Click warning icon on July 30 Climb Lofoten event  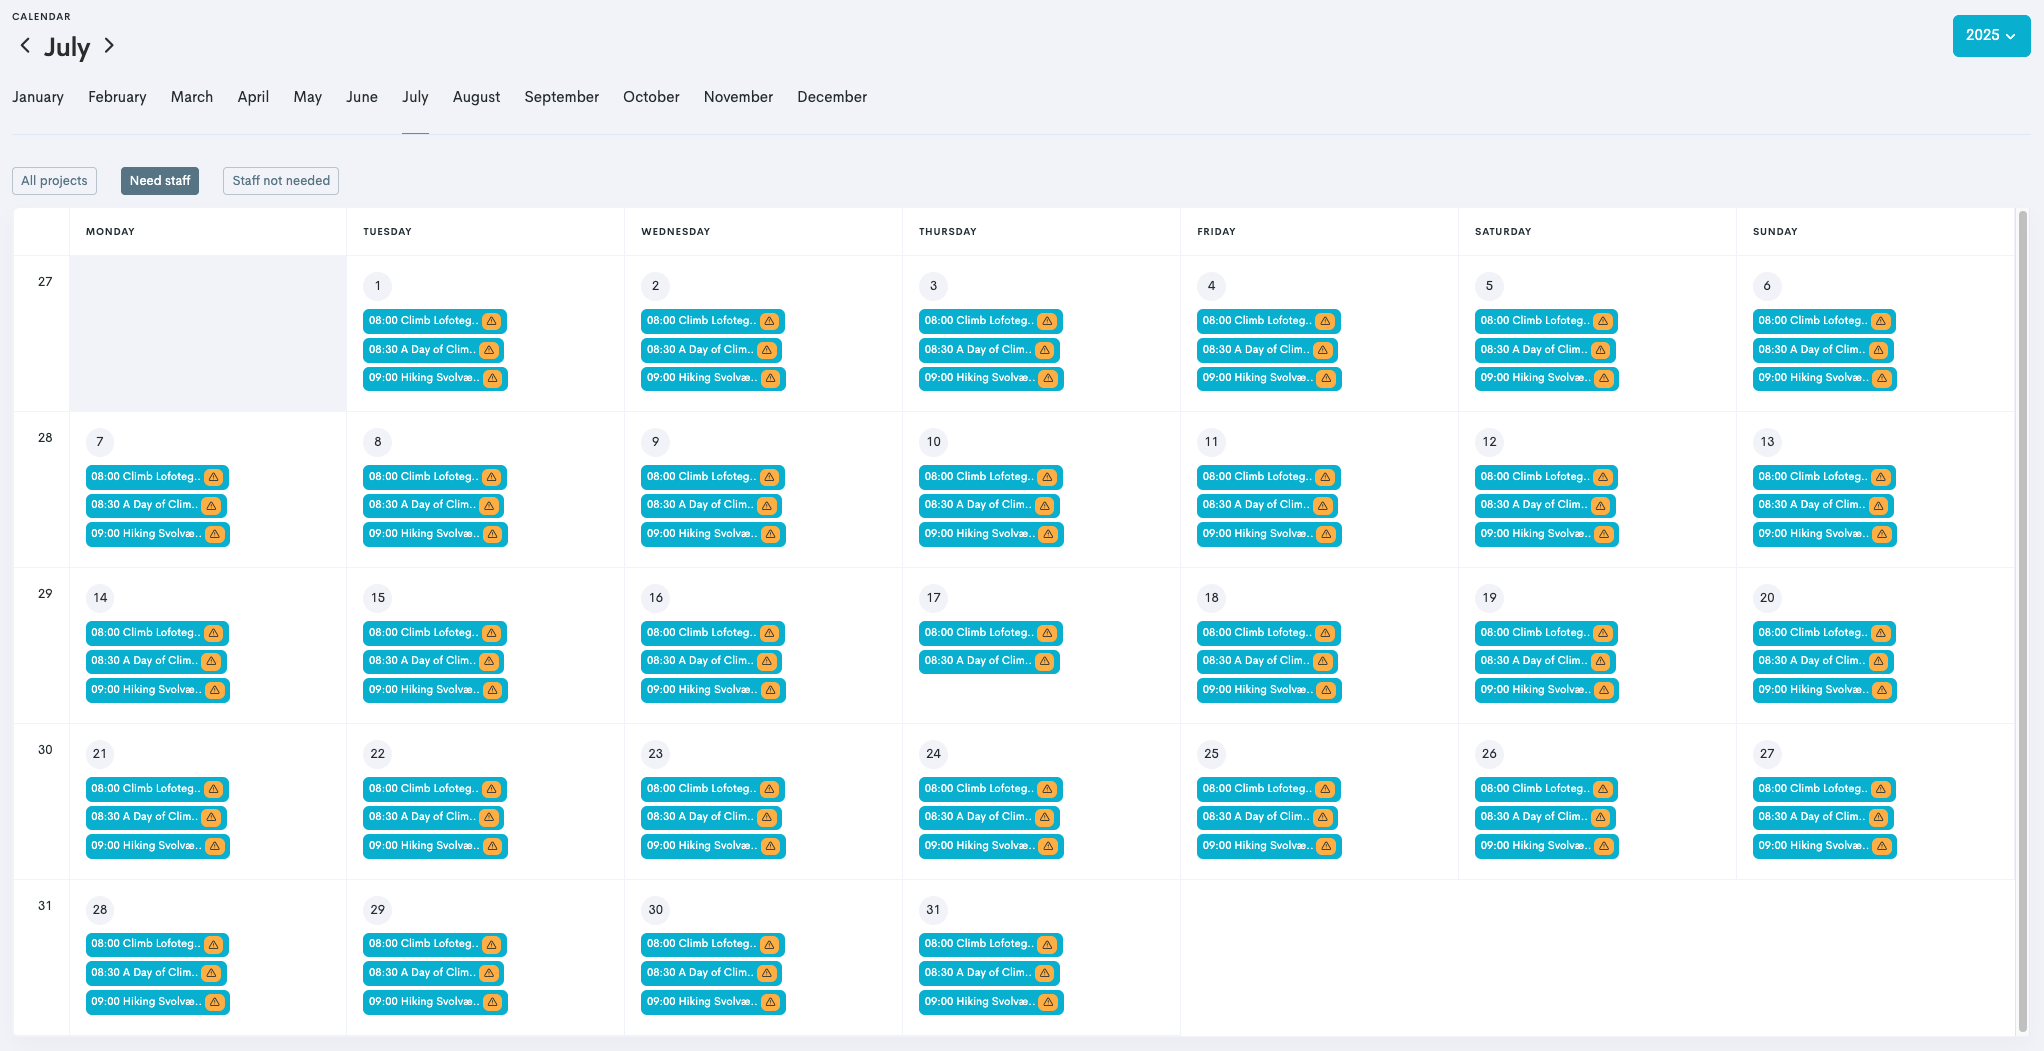[769, 945]
